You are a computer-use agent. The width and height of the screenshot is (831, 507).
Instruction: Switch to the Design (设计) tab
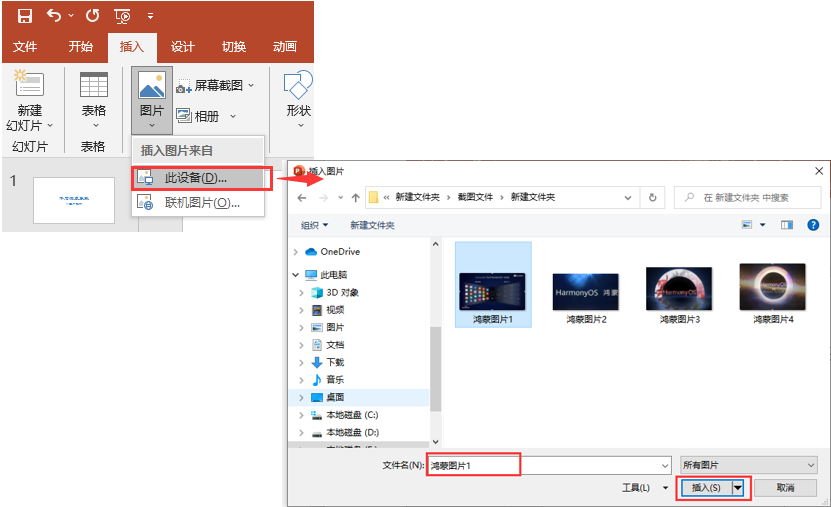click(182, 47)
